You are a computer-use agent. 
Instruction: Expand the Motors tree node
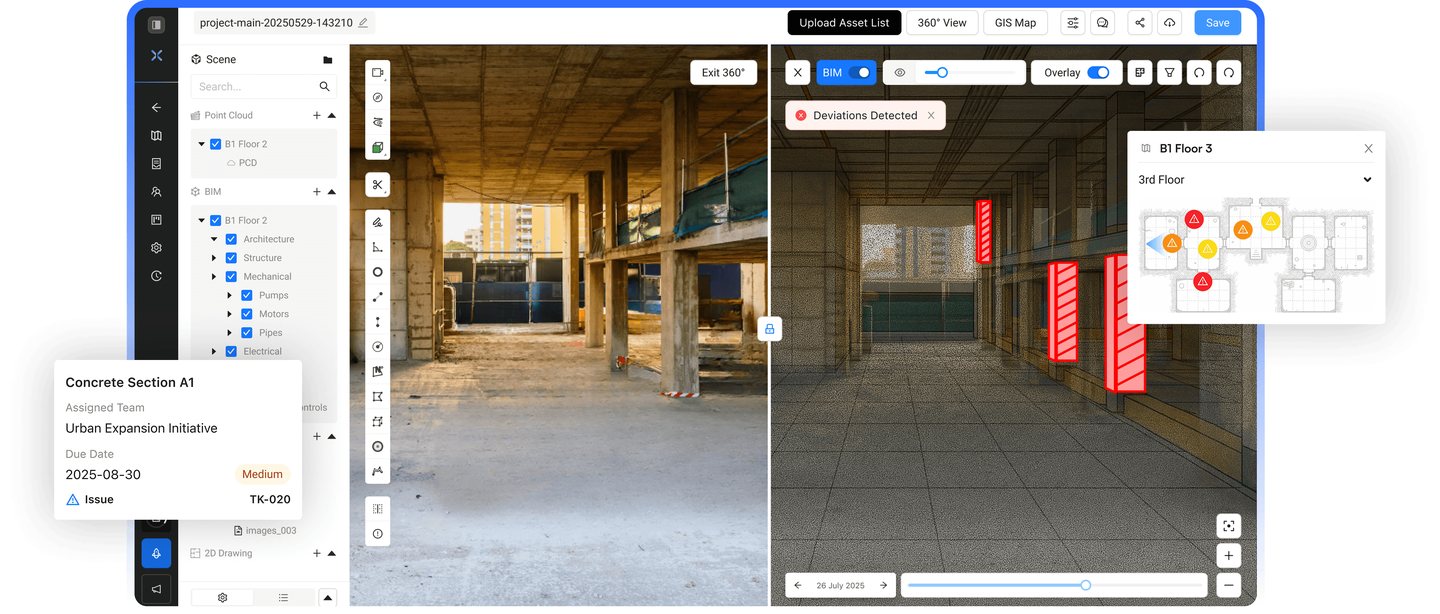pyautogui.click(x=230, y=314)
